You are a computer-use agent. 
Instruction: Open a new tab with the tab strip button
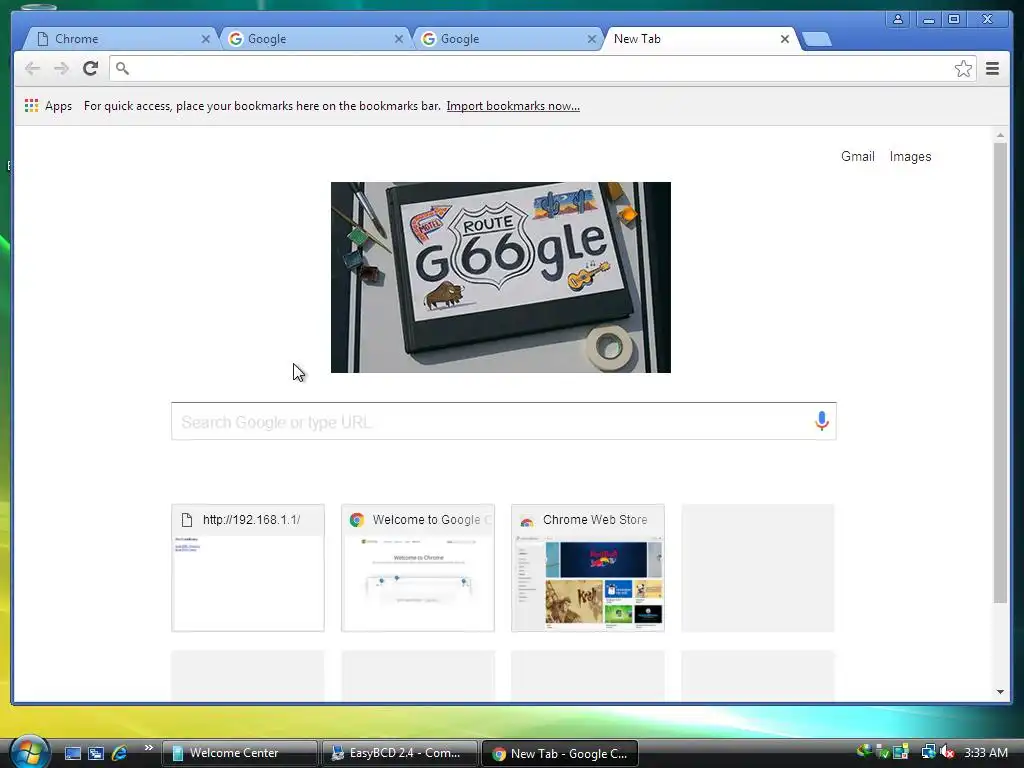[x=816, y=40]
